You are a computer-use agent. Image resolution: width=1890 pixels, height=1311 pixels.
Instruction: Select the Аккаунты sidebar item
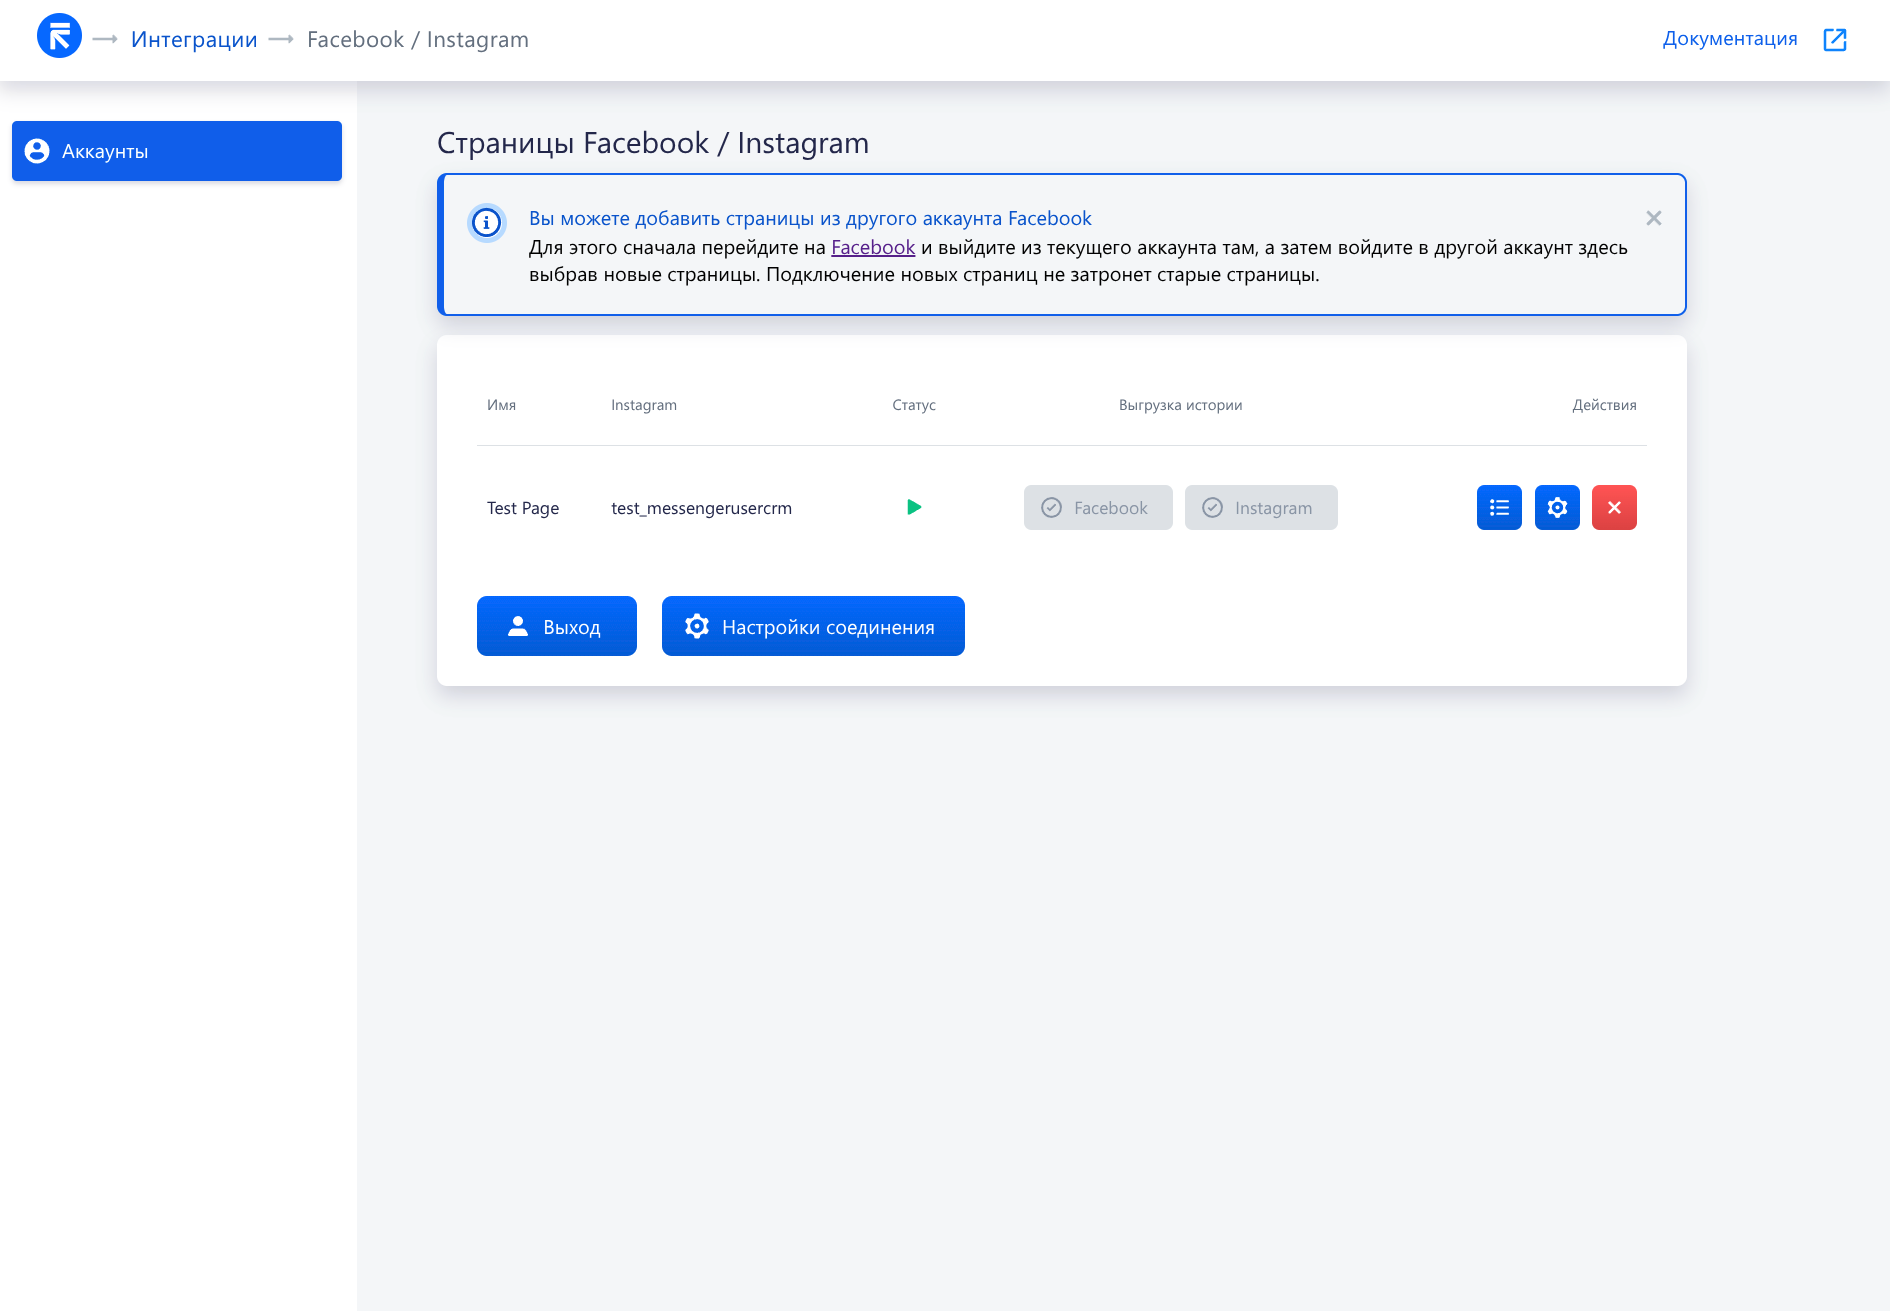[x=177, y=151]
